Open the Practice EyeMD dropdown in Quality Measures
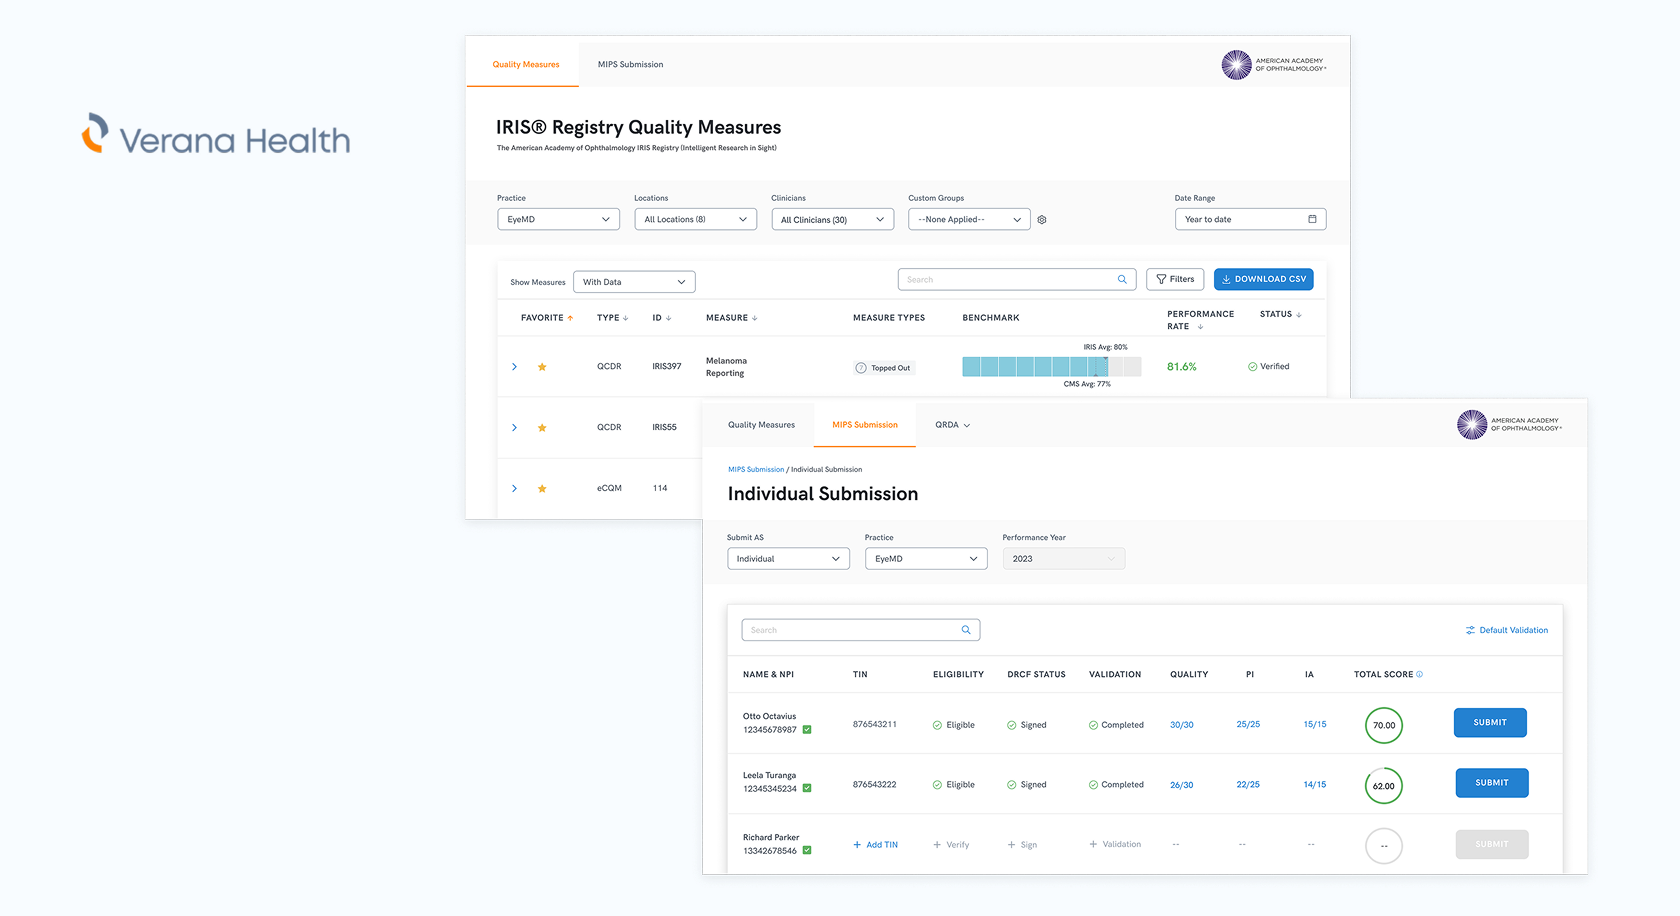 point(558,219)
